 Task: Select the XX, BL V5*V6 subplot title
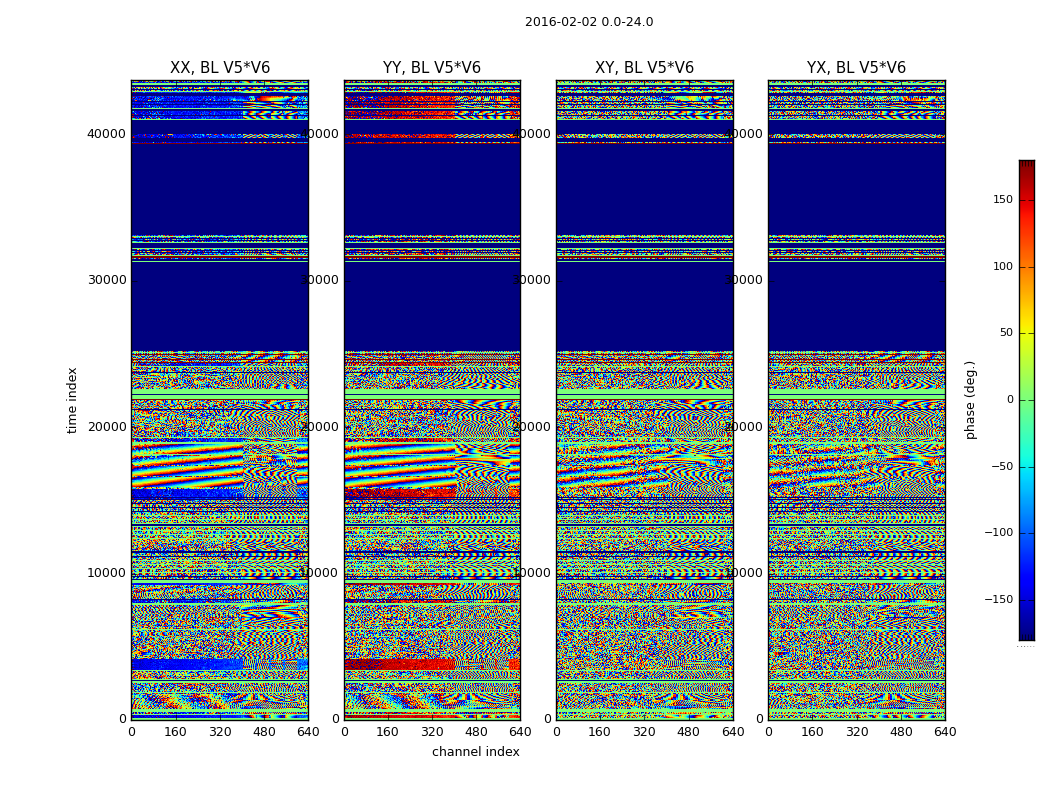(220, 68)
